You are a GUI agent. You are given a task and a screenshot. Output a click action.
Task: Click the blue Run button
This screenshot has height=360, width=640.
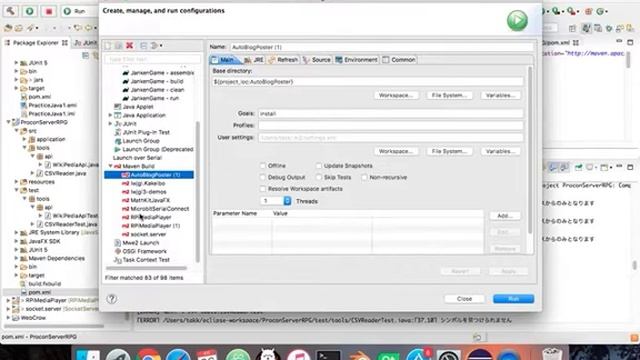[513, 299]
